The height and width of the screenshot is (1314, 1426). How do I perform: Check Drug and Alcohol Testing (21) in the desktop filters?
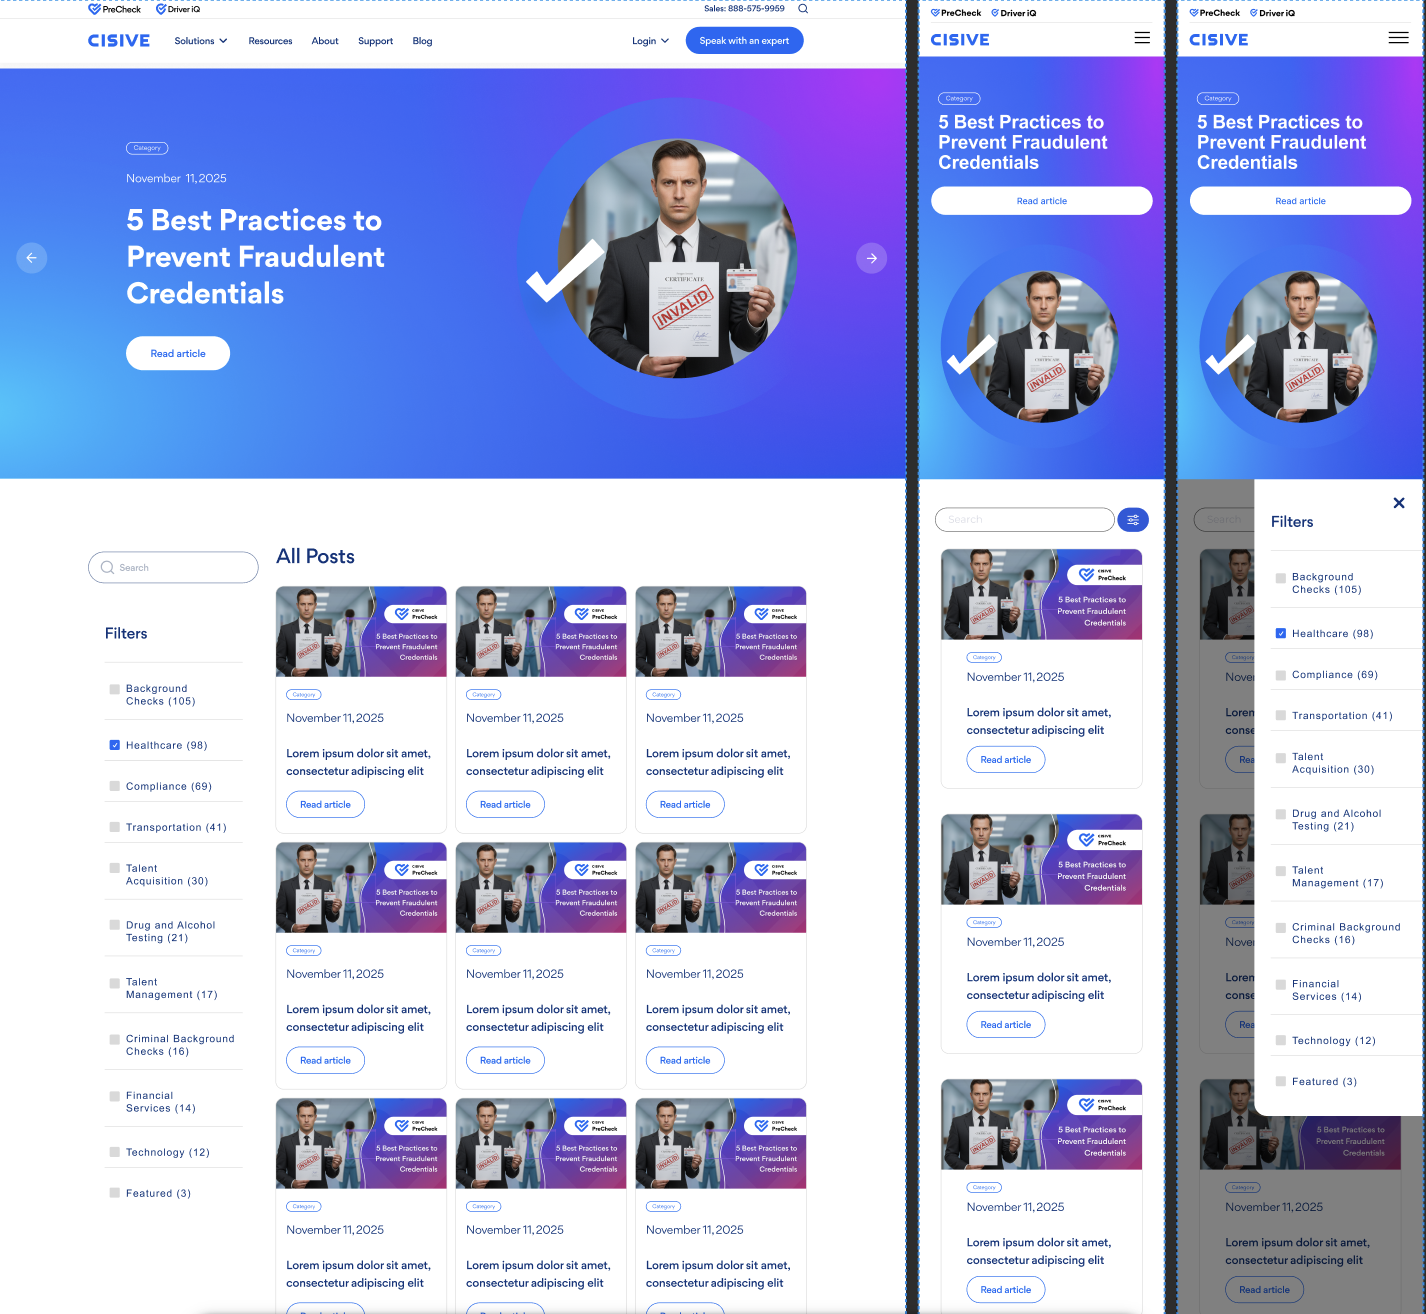coord(115,925)
